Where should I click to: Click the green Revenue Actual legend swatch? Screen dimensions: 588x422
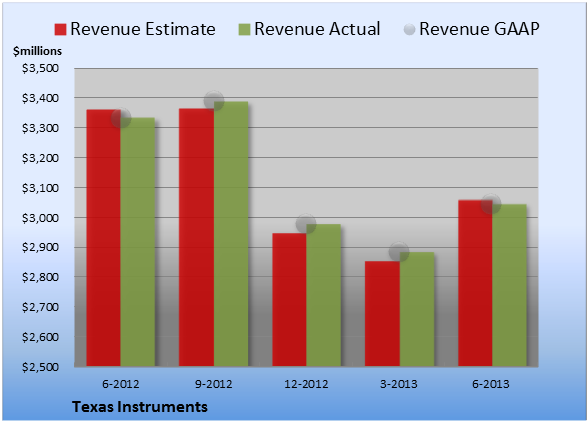pyautogui.click(x=244, y=29)
